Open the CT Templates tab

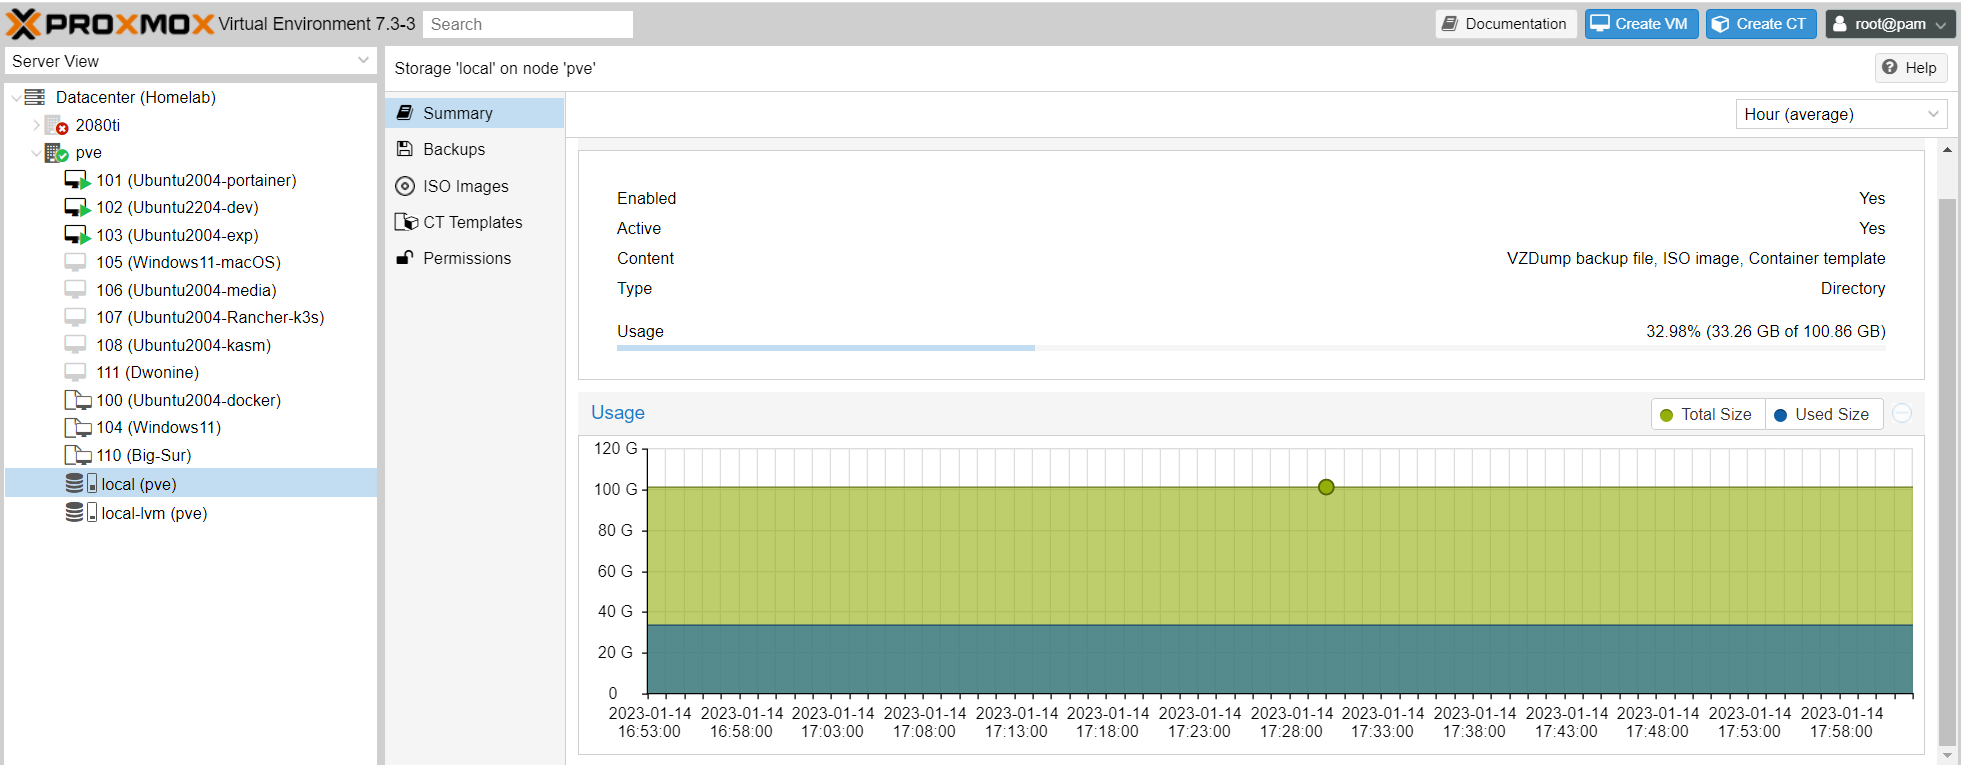[474, 222]
